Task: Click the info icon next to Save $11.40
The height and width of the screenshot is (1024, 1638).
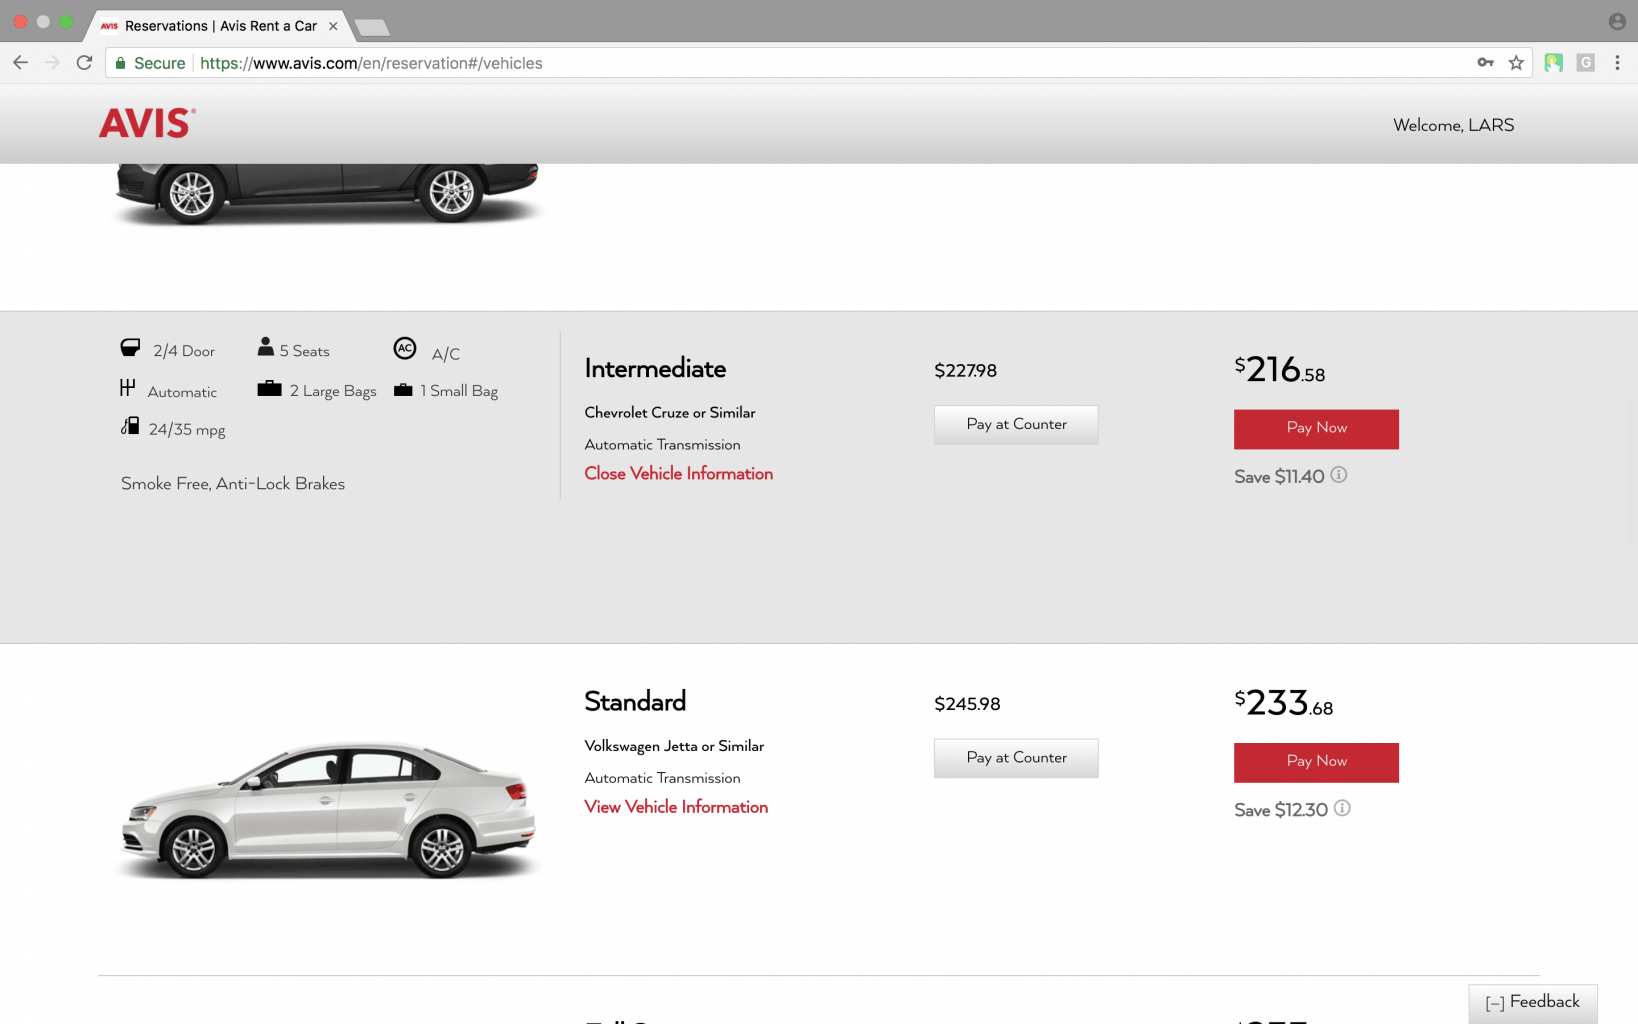Action: coord(1339,476)
